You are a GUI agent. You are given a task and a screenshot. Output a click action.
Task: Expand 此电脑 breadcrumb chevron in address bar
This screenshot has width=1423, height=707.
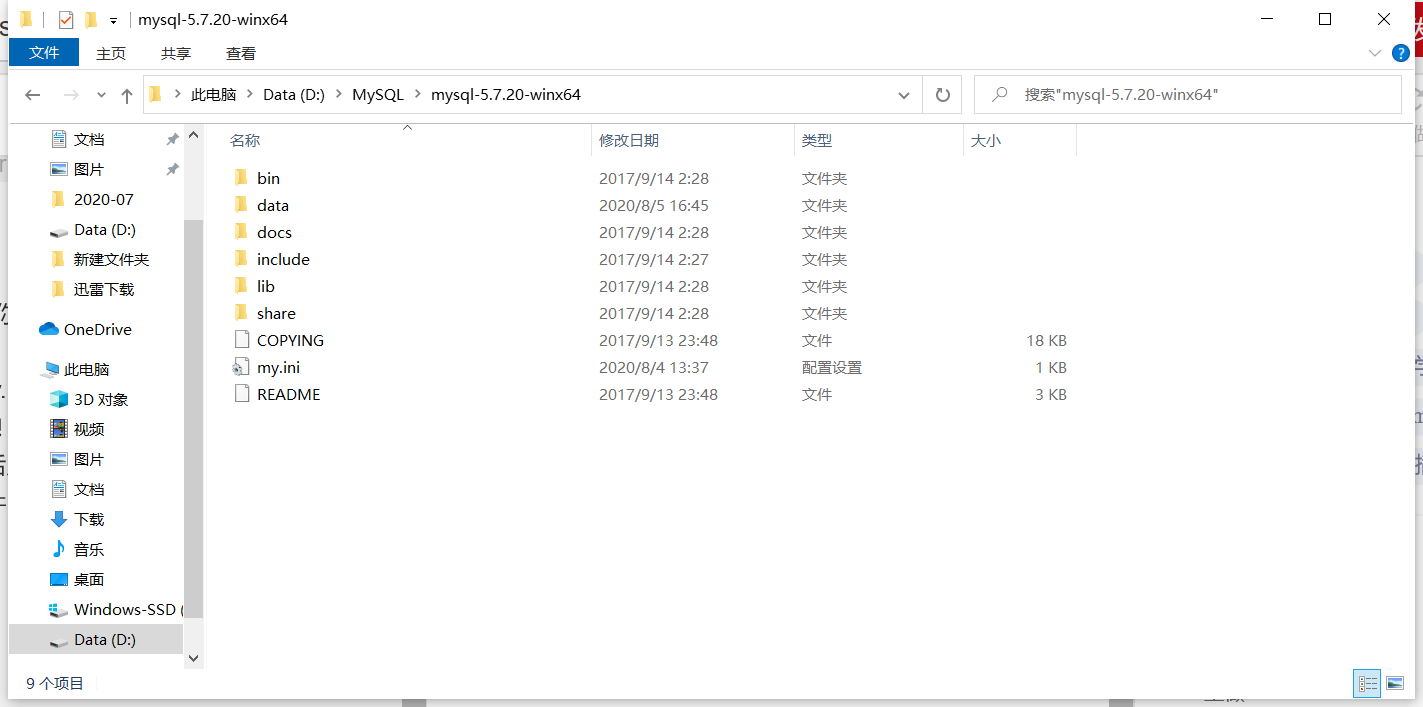click(249, 95)
